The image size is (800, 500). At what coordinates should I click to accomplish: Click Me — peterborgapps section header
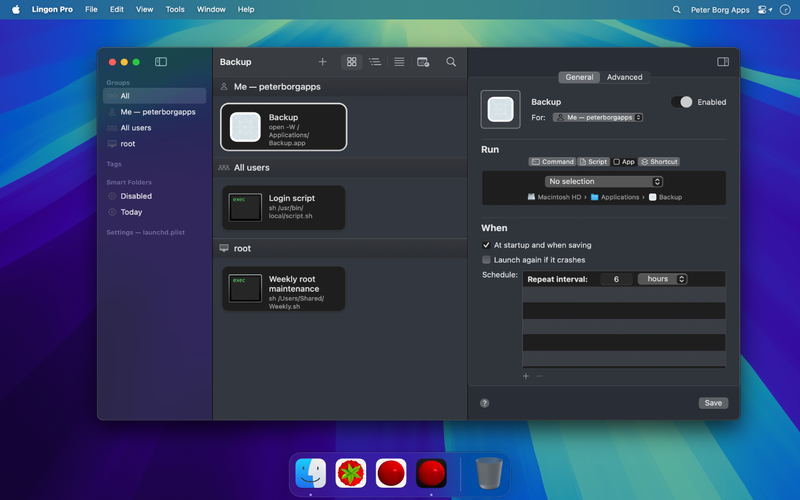tap(340, 87)
